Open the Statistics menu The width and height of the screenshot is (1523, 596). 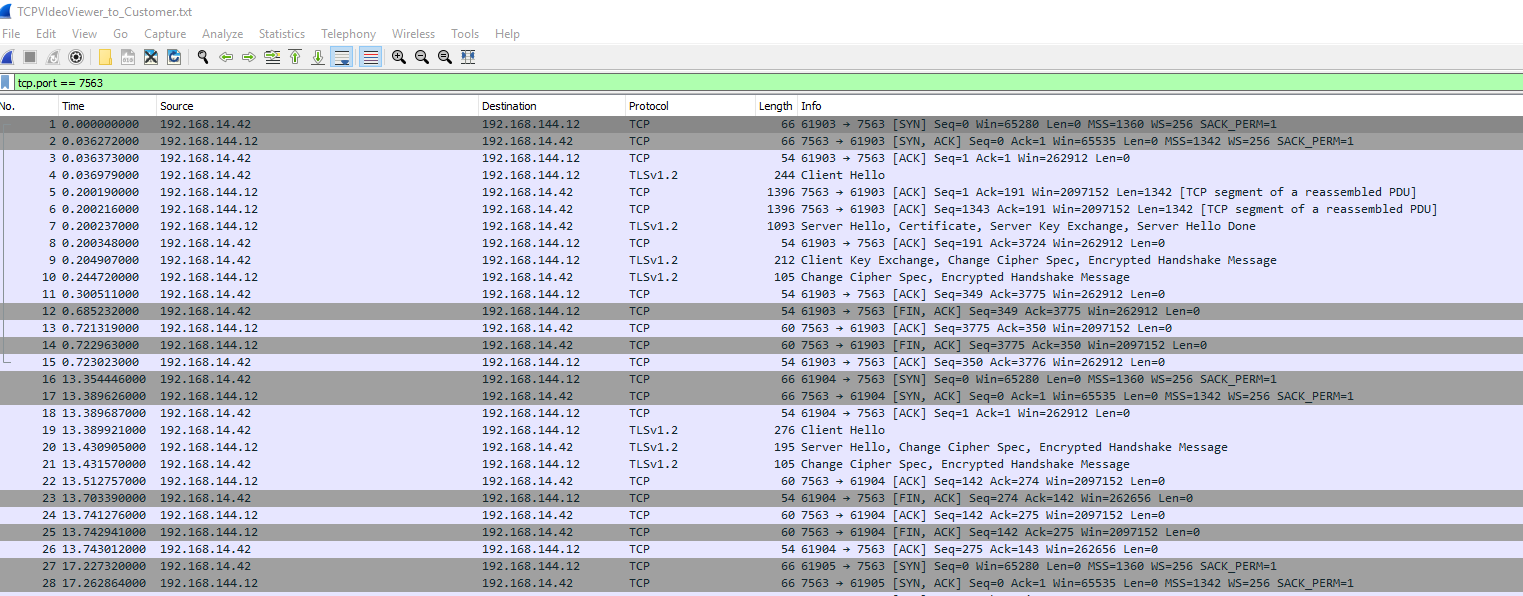(282, 34)
